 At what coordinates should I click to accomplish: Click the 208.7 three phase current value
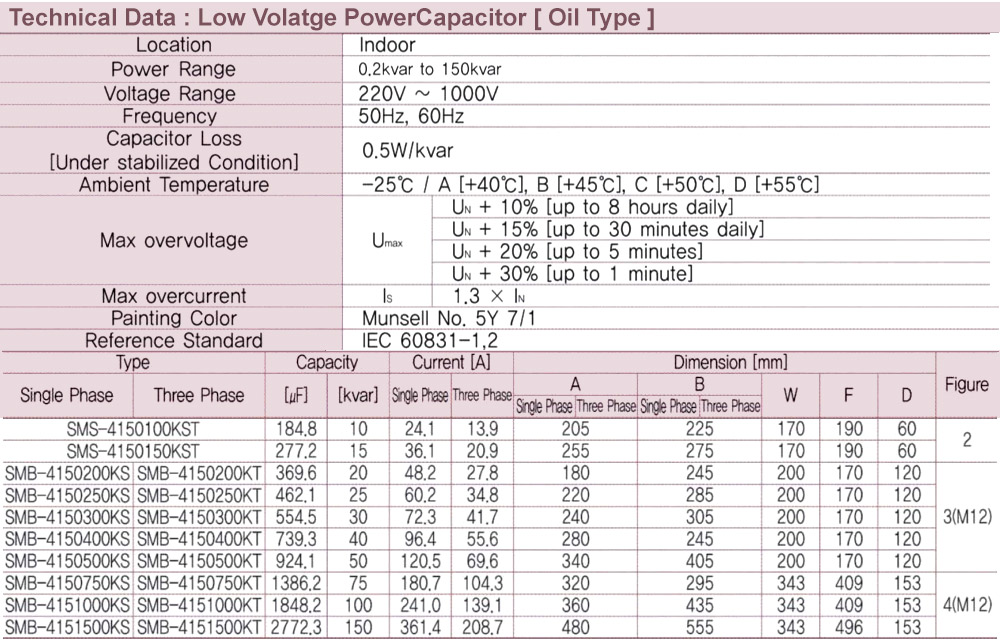pyautogui.click(x=482, y=628)
